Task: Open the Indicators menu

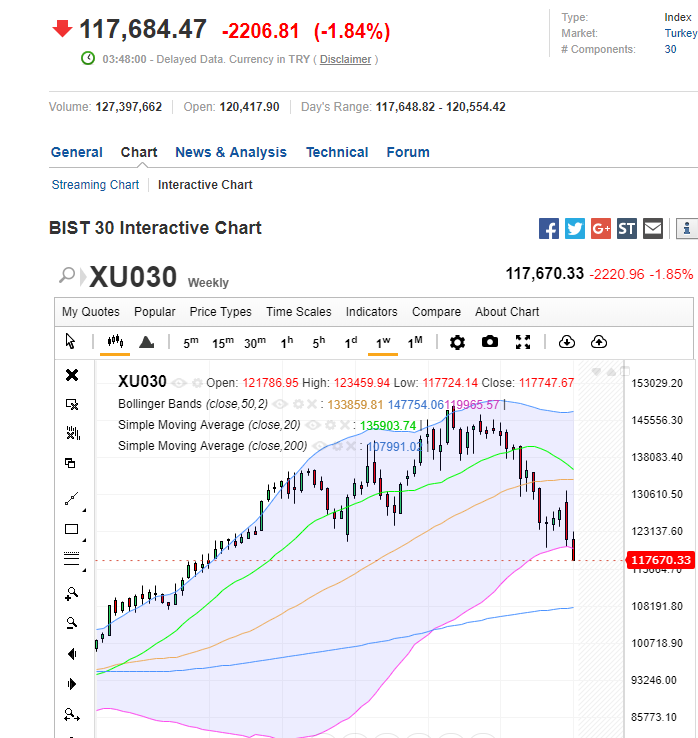Action: point(372,312)
